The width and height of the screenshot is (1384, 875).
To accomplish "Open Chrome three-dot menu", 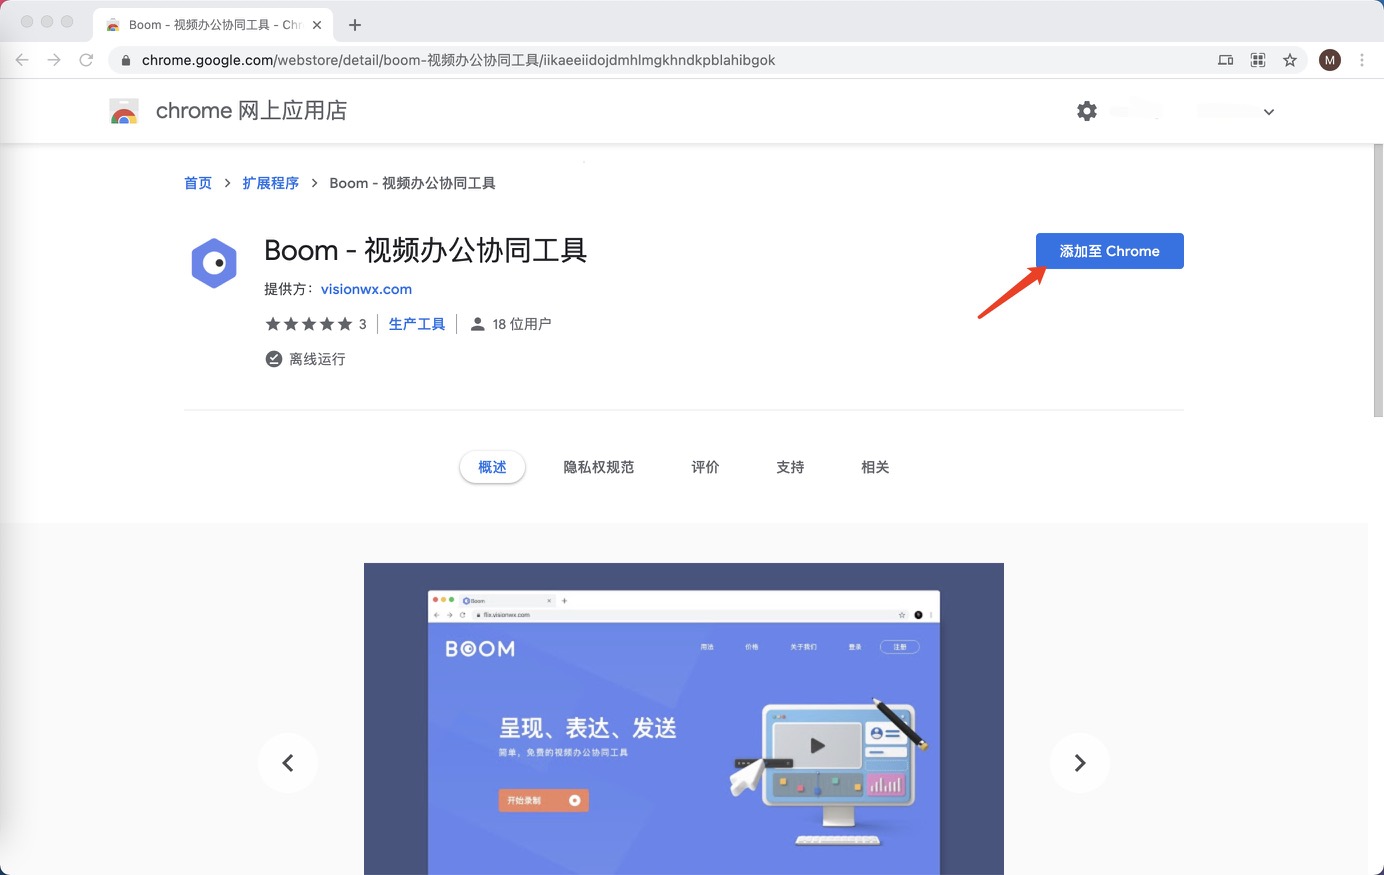I will point(1362,60).
